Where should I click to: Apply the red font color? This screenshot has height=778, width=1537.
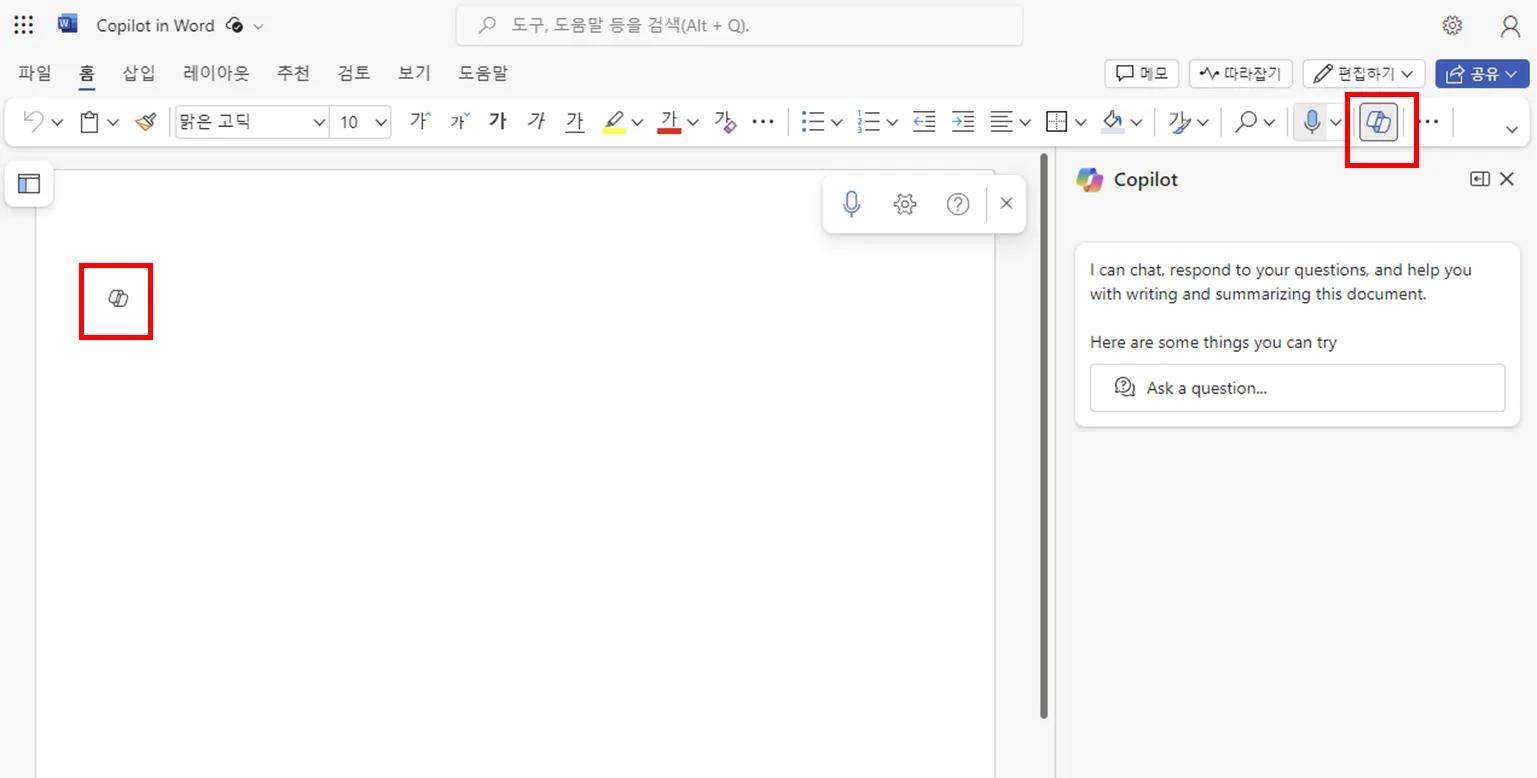coord(670,122)
